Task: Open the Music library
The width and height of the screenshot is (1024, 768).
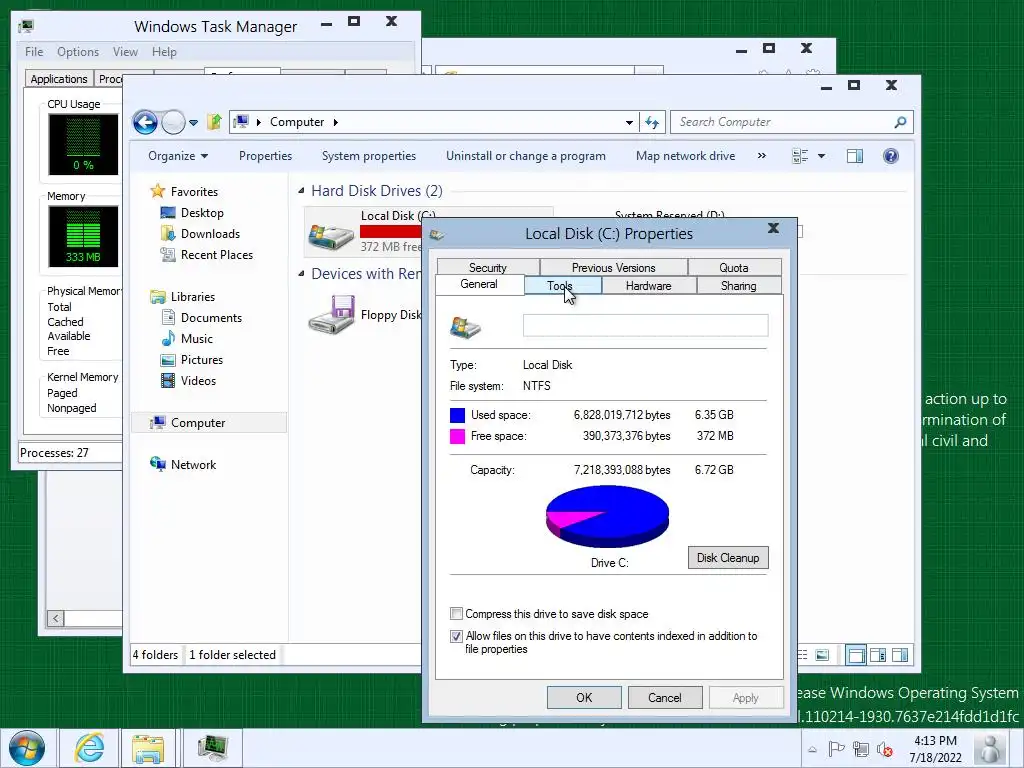Action: click(197, 339)
